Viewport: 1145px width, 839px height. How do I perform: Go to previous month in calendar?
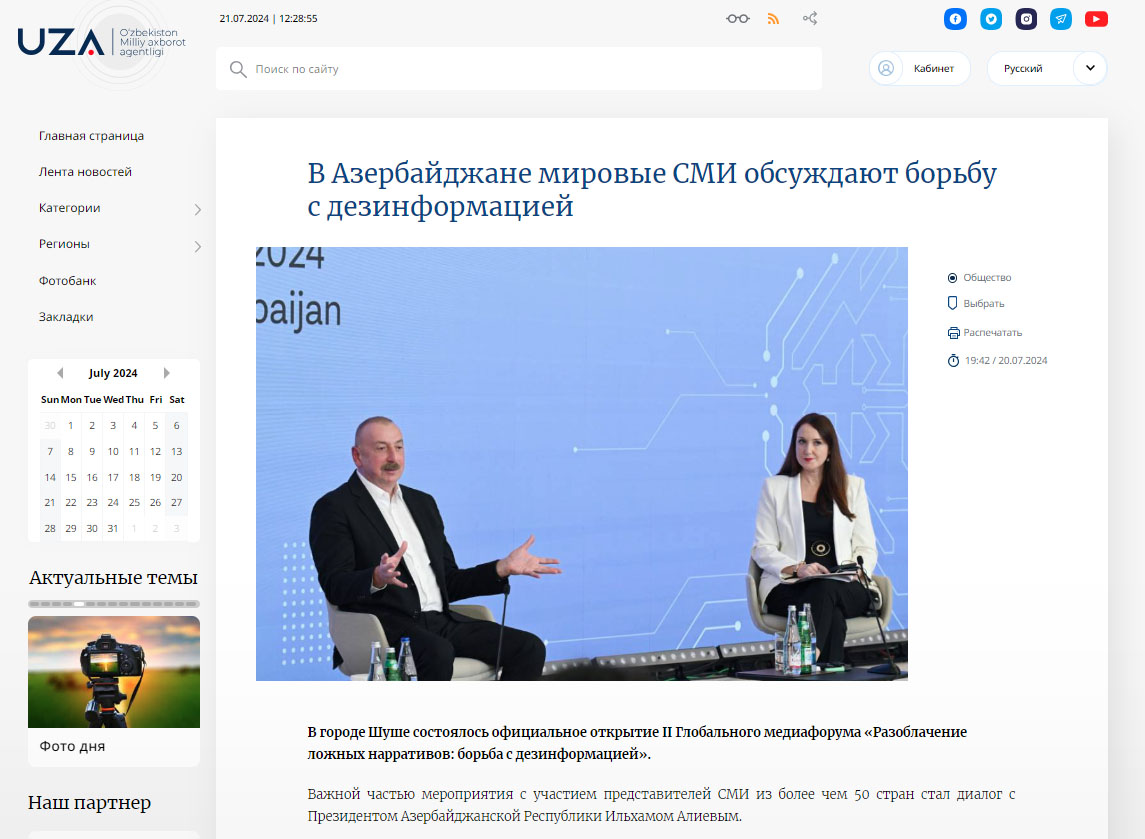(60, 373)
